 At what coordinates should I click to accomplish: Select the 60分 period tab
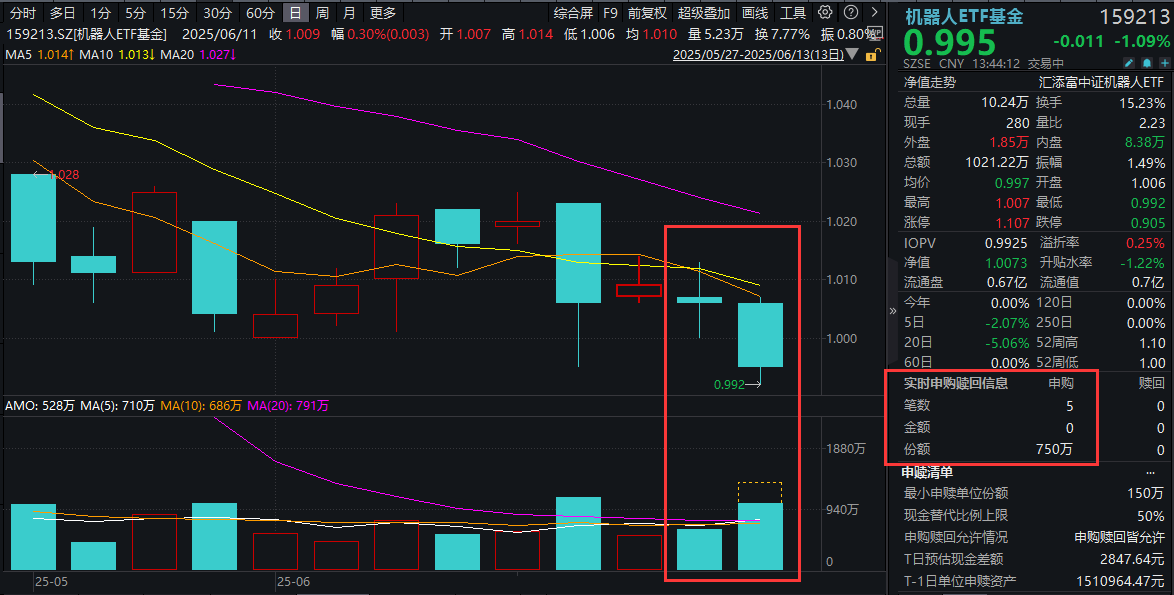point(260,13)
